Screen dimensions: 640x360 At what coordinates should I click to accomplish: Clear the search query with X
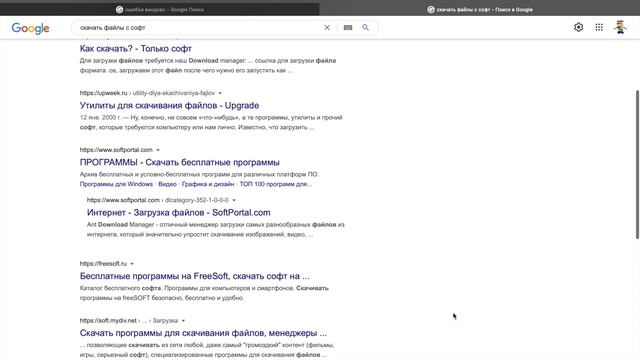pos(327,27)
